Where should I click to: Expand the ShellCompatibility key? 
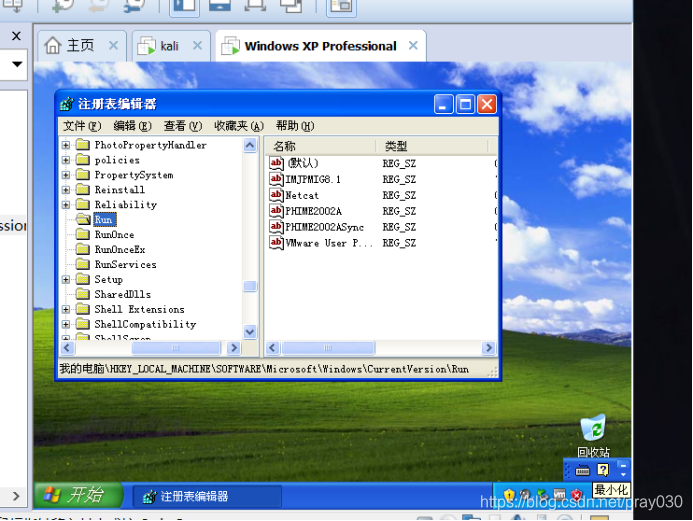click(66, 324)
